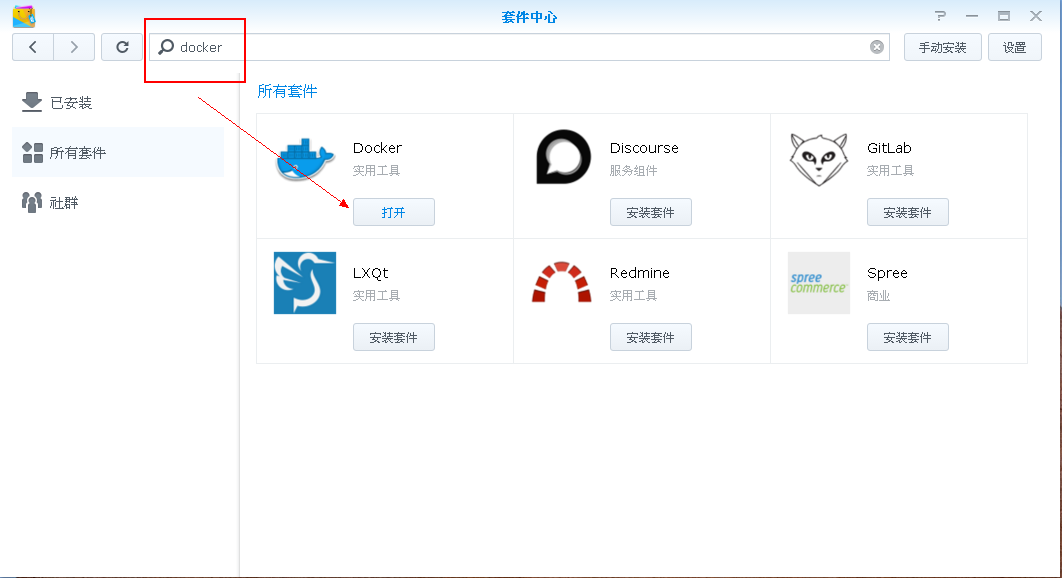
Task: Go back with the left arrow button
Action: (33, 47)
